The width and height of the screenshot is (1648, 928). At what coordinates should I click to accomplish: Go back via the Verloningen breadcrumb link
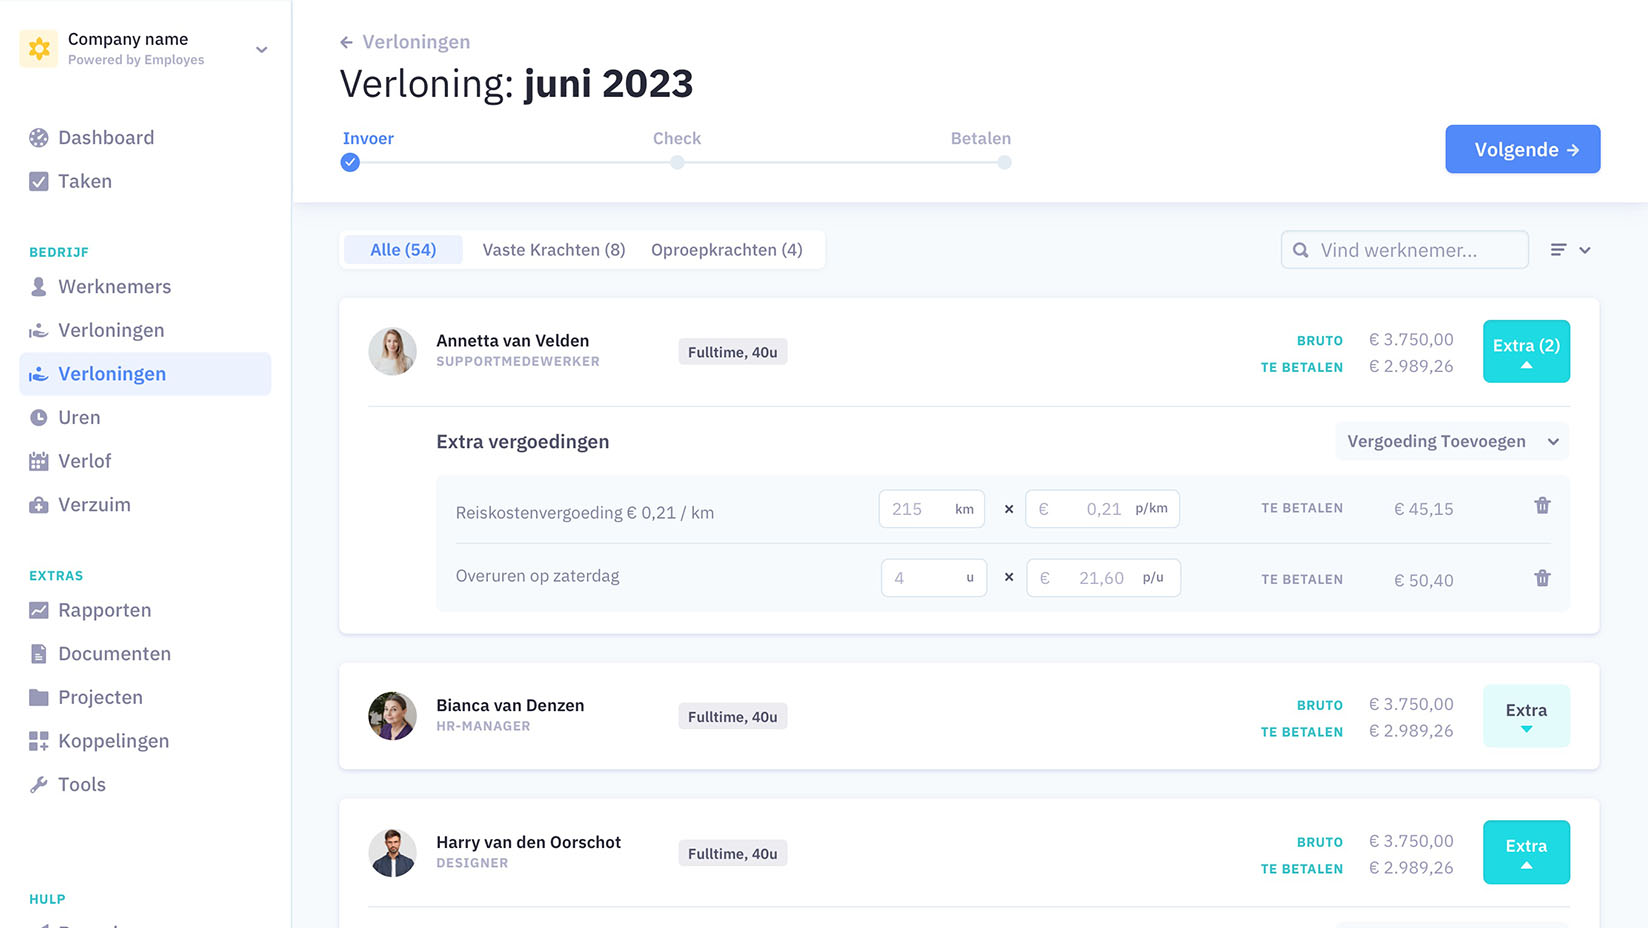coord(405,42)
